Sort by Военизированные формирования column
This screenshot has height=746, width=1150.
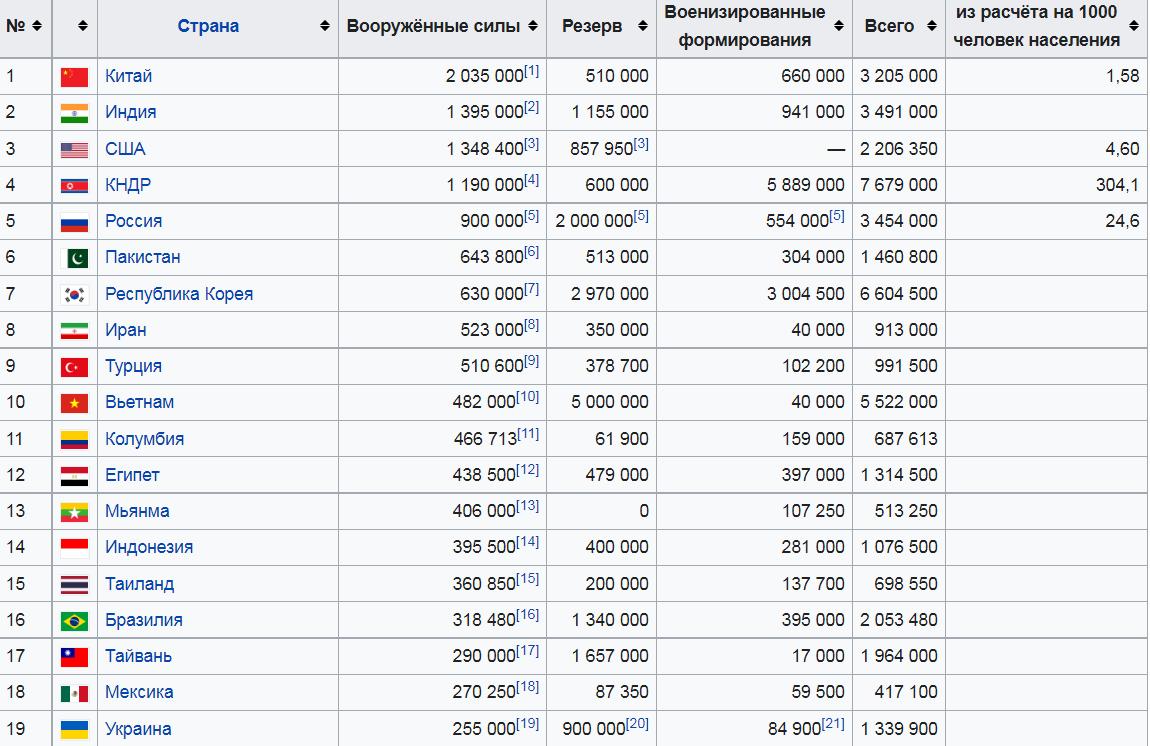click(839, 40)
